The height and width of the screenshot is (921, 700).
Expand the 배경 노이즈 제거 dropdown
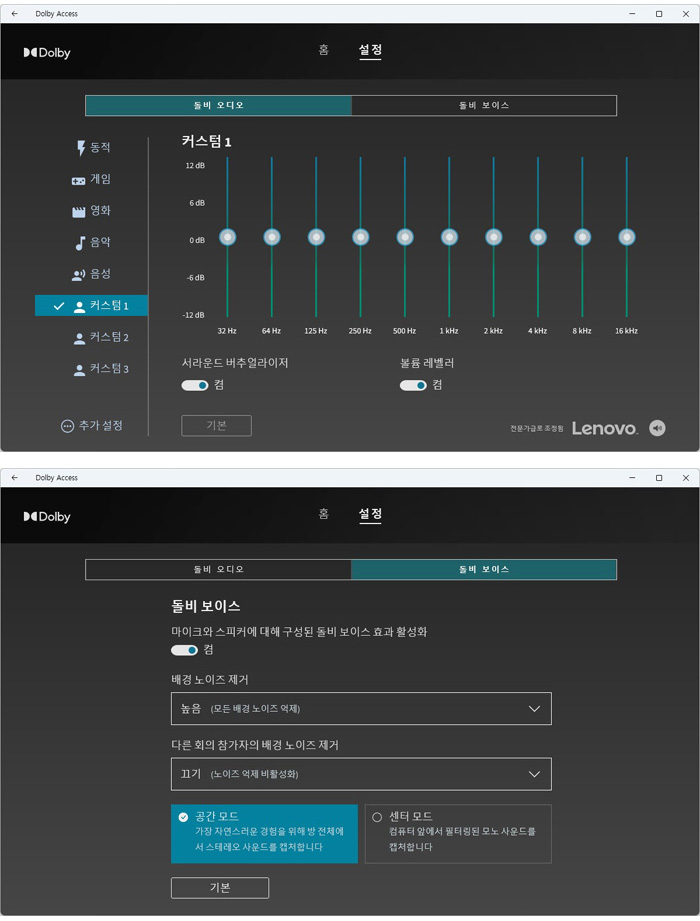coord(361,709)
